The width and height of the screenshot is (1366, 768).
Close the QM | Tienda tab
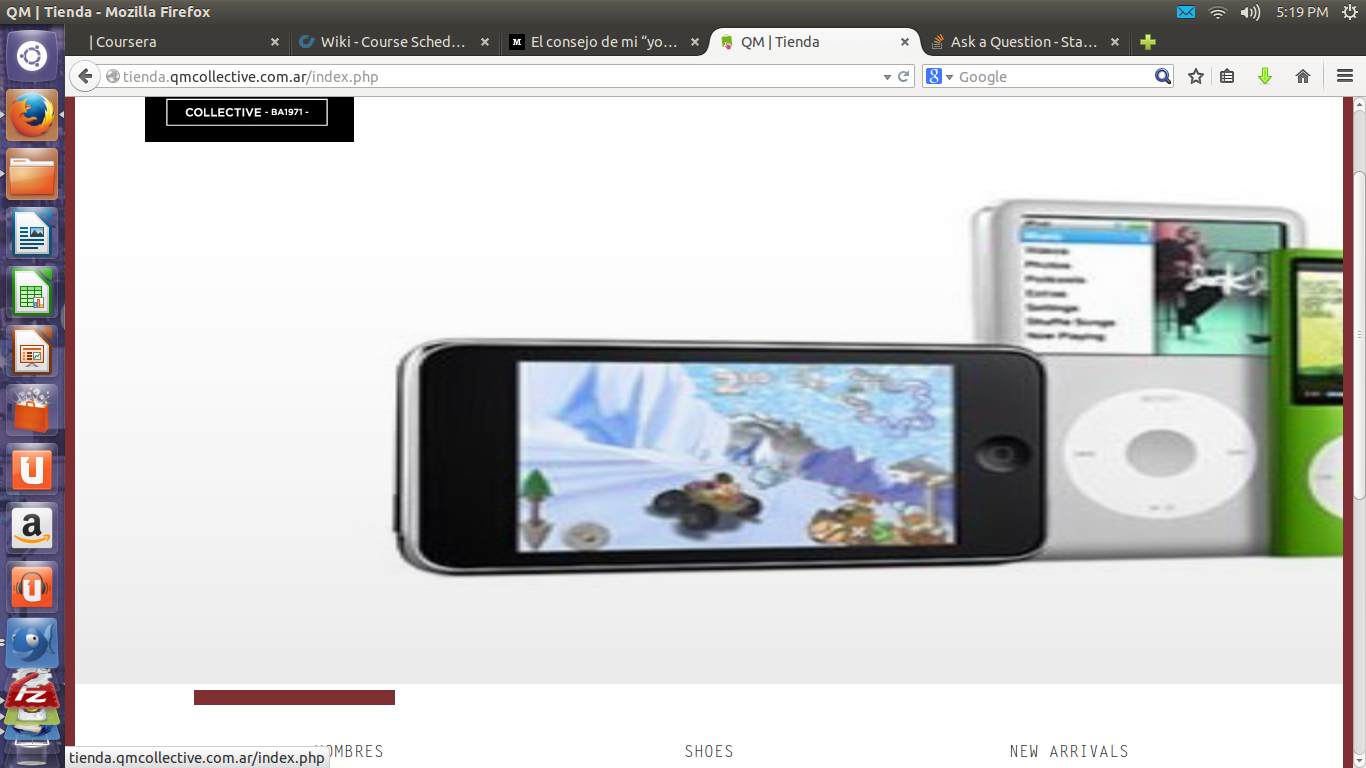coord(905,42)
